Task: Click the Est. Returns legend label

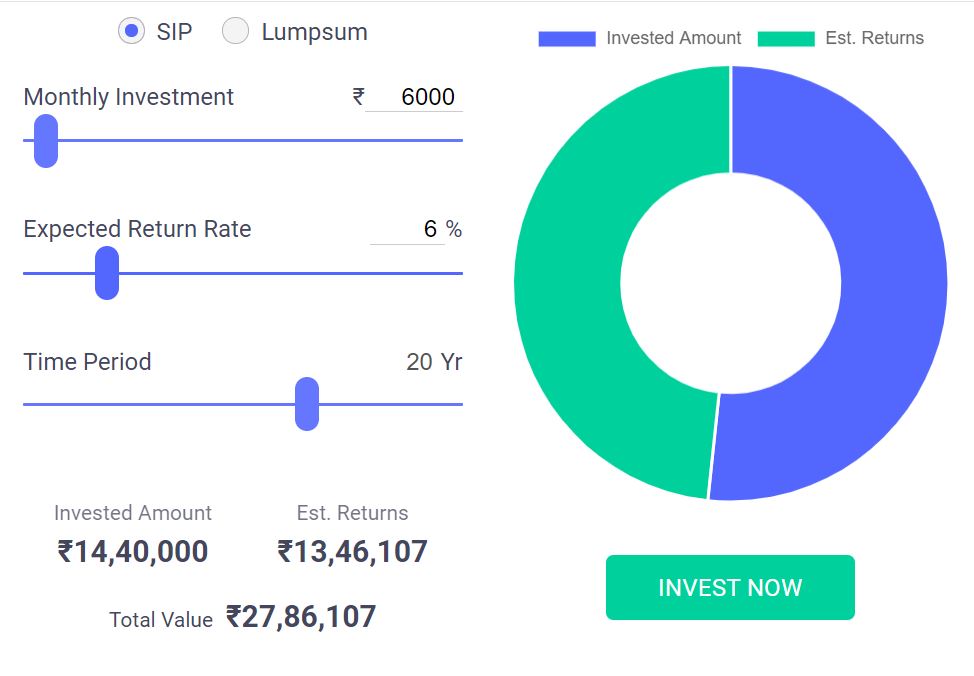Action: (874, 39)
